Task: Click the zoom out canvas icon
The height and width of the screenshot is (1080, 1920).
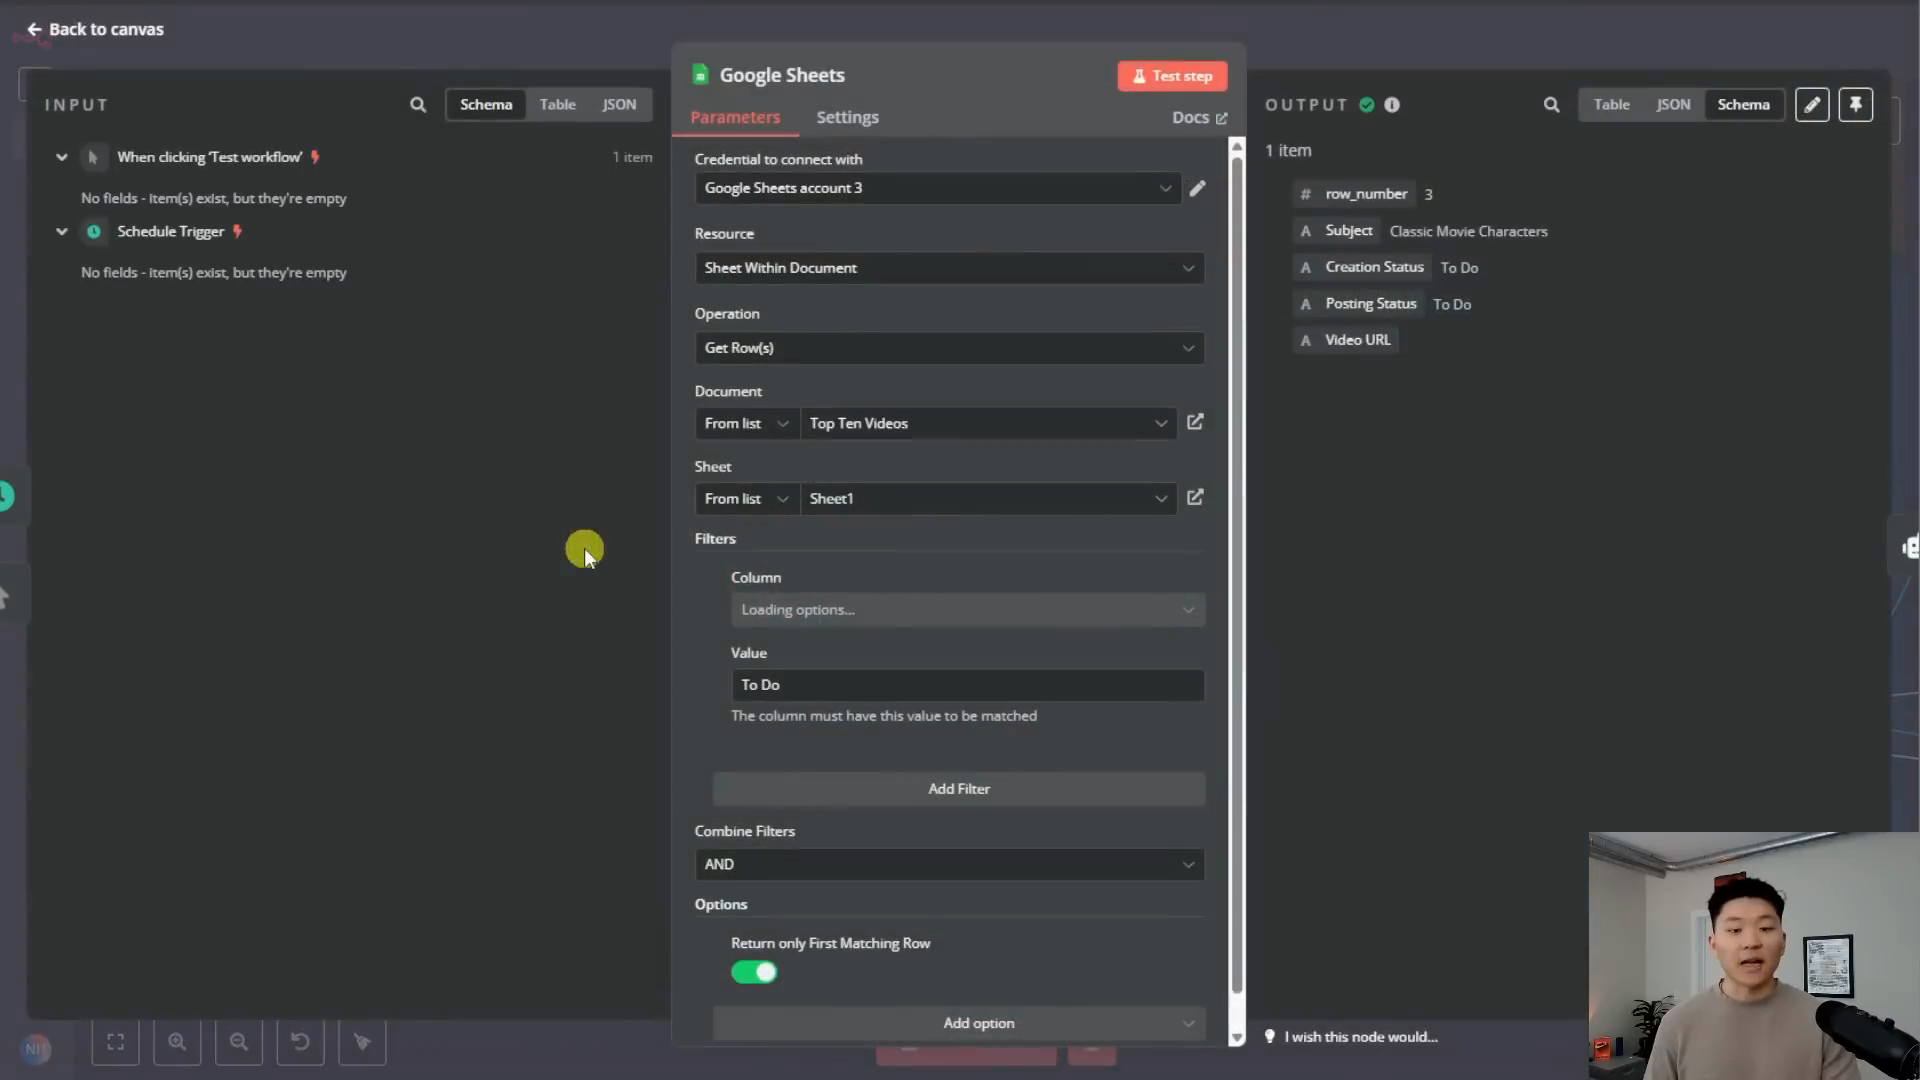Action: tap(239, 1042)
